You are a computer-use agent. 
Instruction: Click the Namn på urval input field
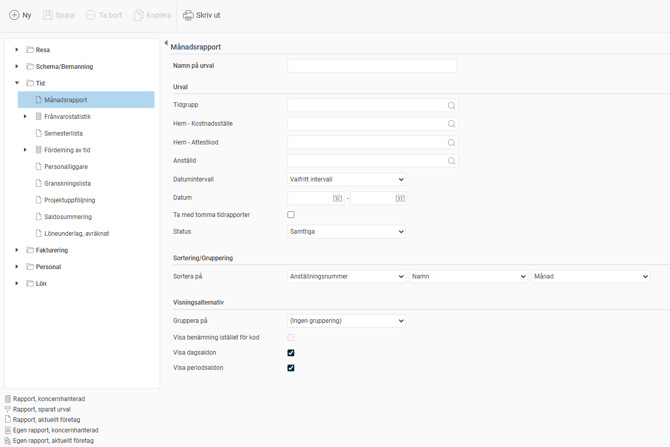click(372, 66)
